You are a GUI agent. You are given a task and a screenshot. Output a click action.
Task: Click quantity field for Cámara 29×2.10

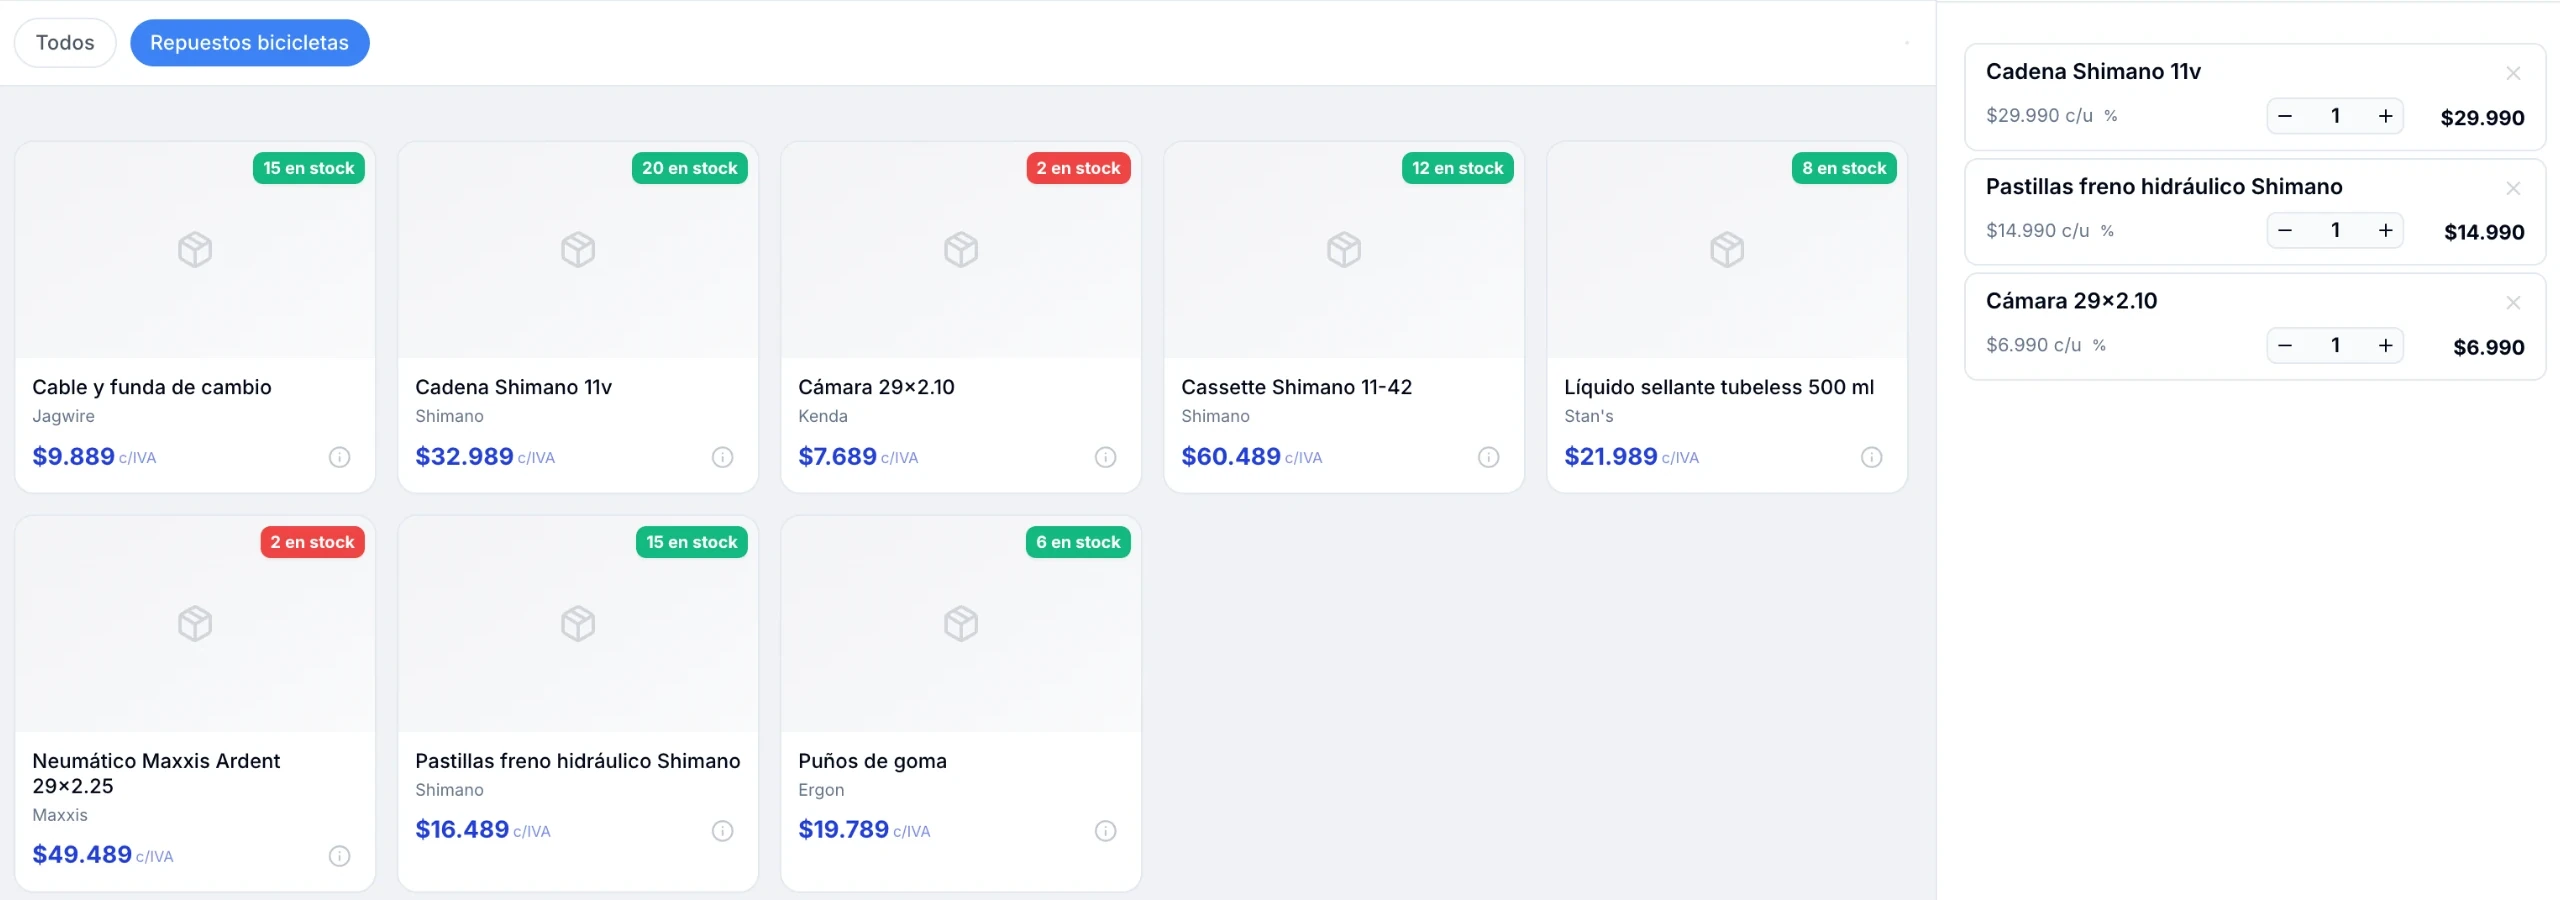[x=2335, y=345]
